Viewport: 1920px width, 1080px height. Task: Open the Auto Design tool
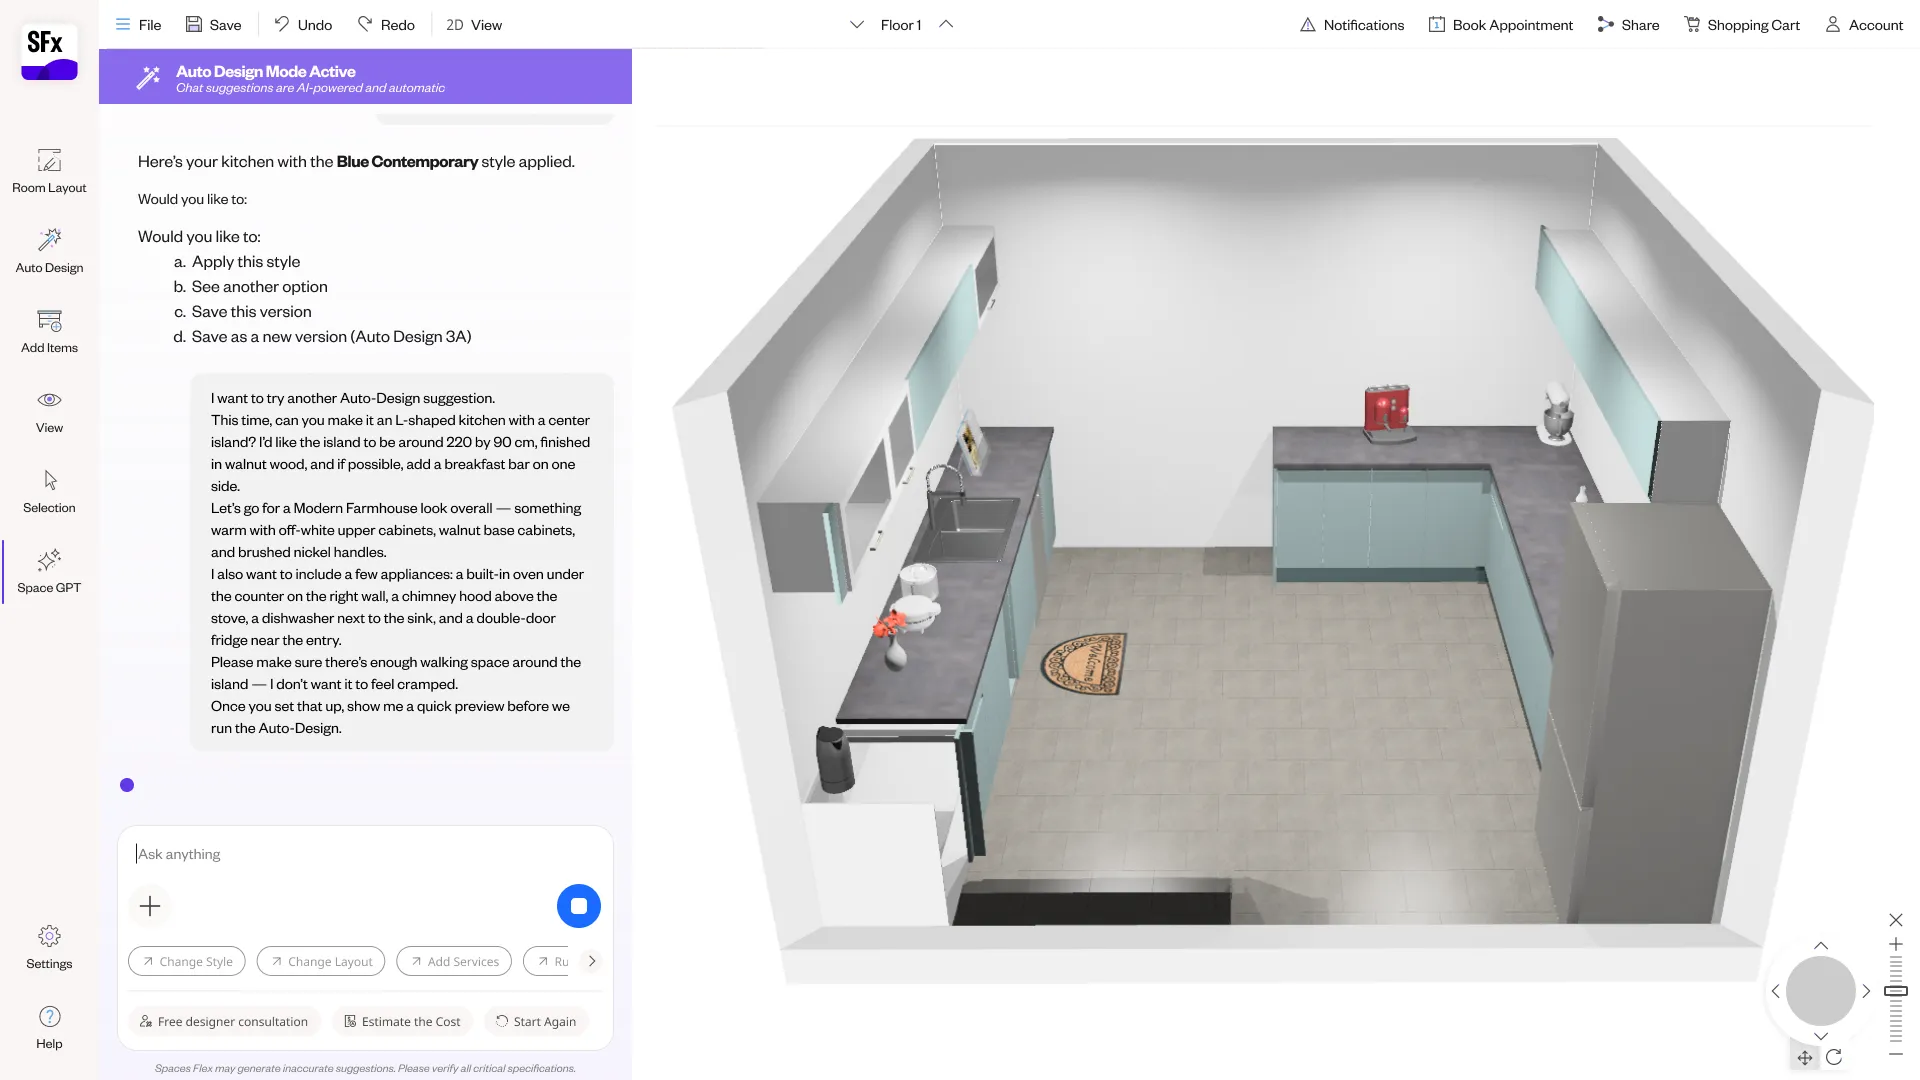point(49,251)
